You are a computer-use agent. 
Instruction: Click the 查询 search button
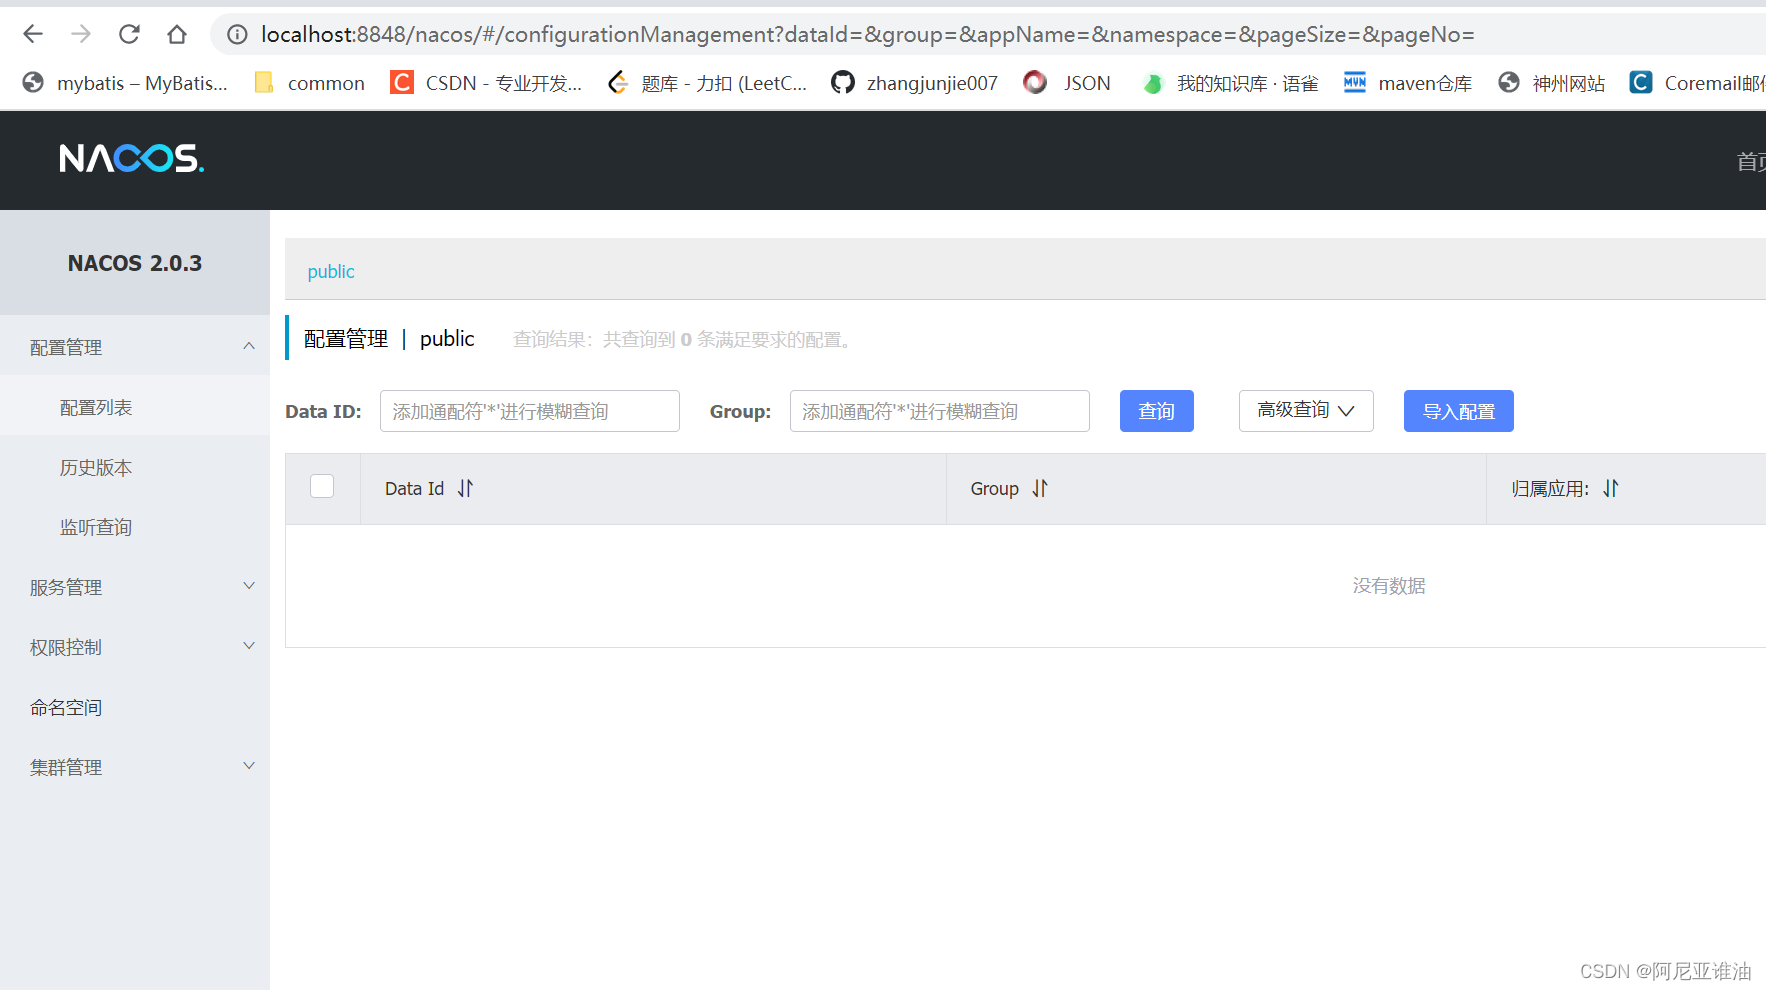pyautogui.click(x=1157, y=411)
